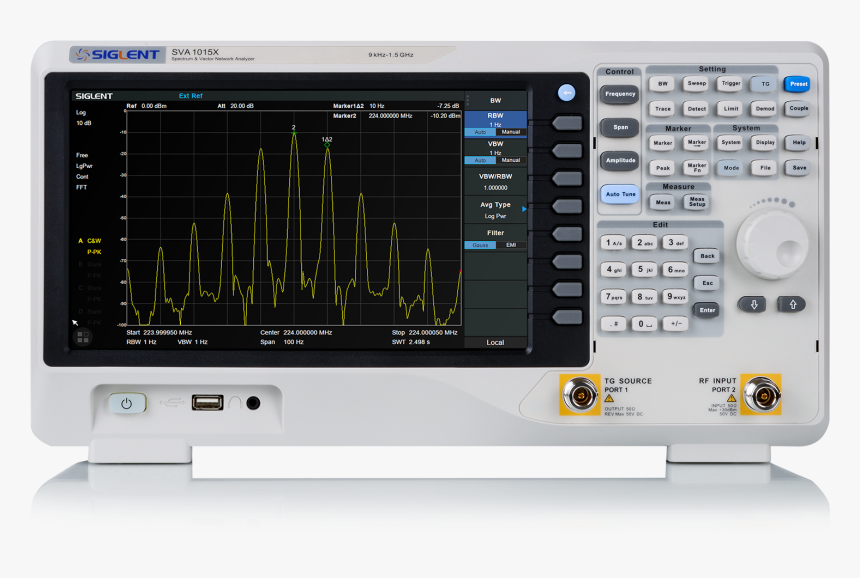860x578 pixels.
Task: Push the power button
Action: click(127, 404)
